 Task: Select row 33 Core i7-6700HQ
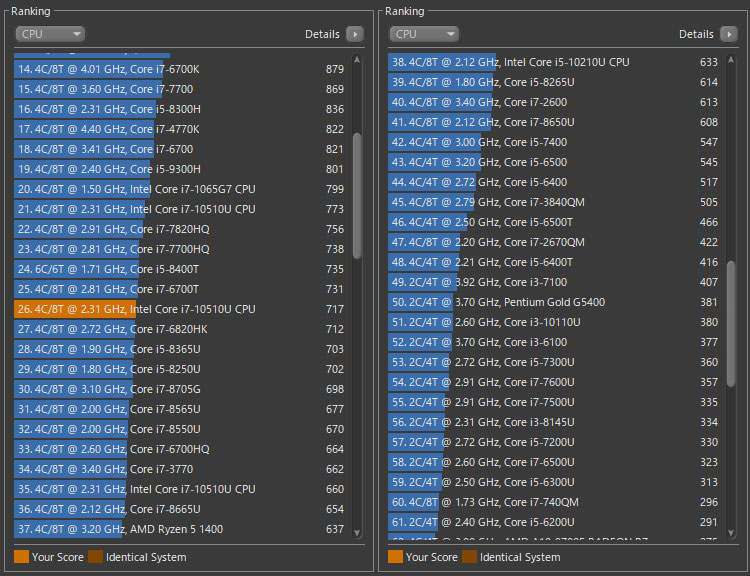coord(181,449)
